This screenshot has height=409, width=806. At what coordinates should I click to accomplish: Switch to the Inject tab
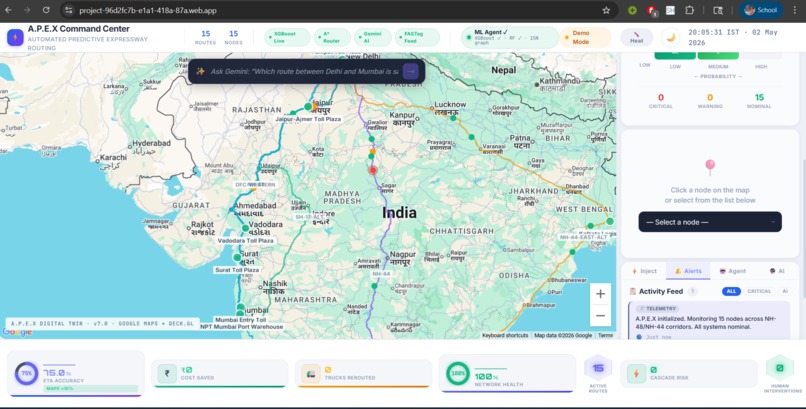pyautogui.click(x=644, y=271)
